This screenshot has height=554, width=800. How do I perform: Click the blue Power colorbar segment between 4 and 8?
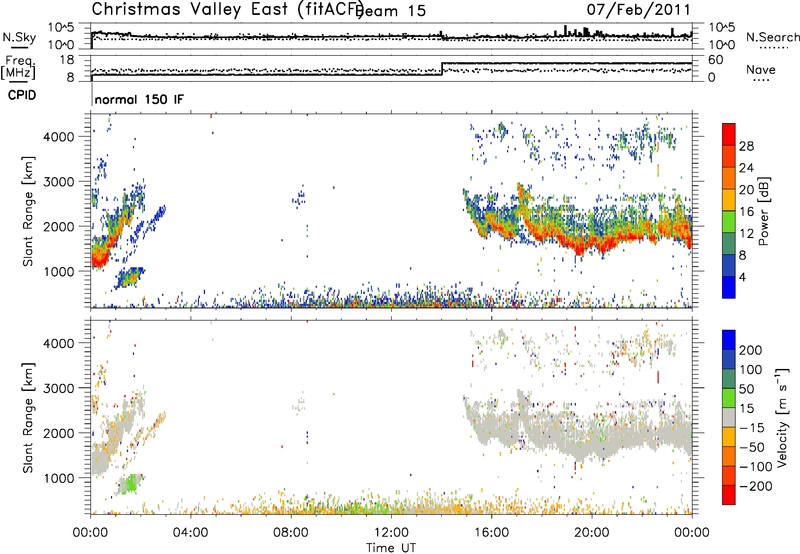tap(729, 266)
